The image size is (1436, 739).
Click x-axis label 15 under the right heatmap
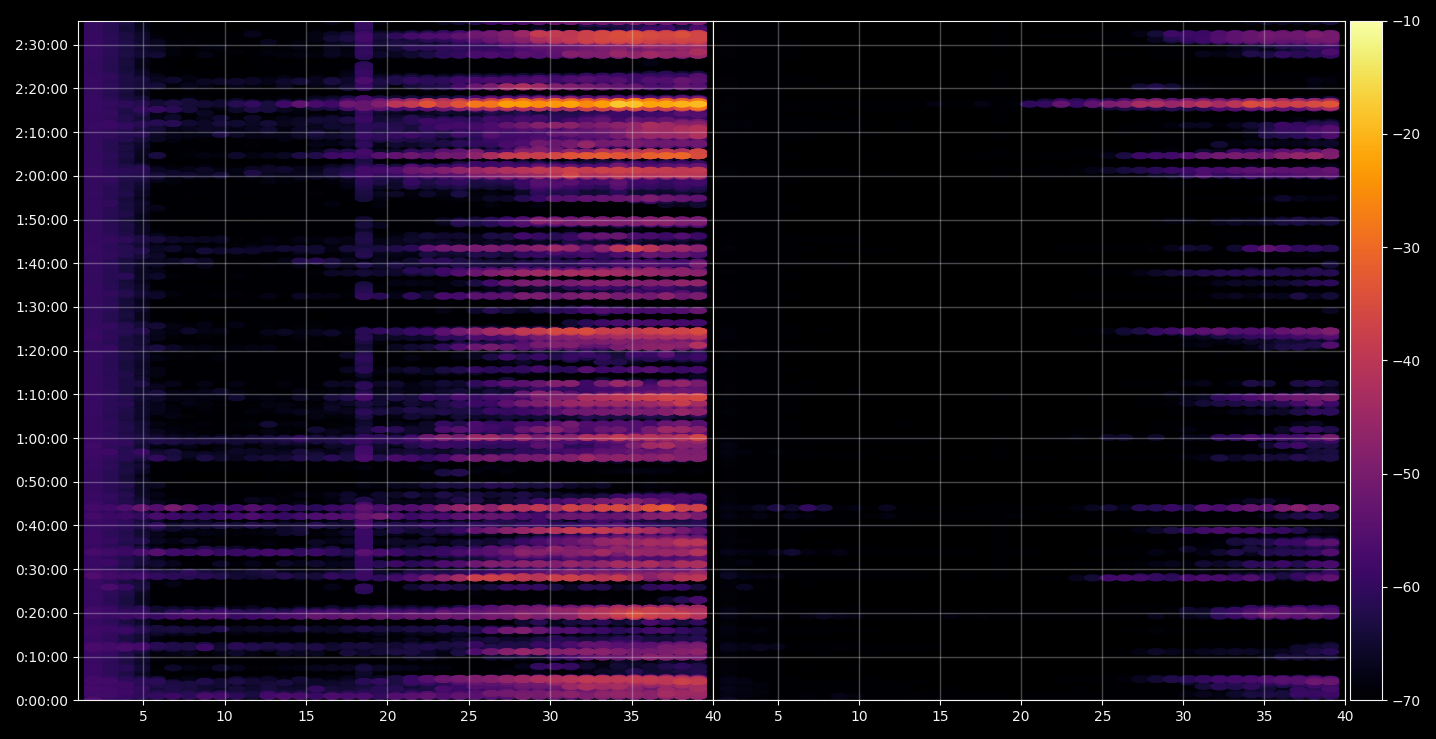[x=940, y=716]
